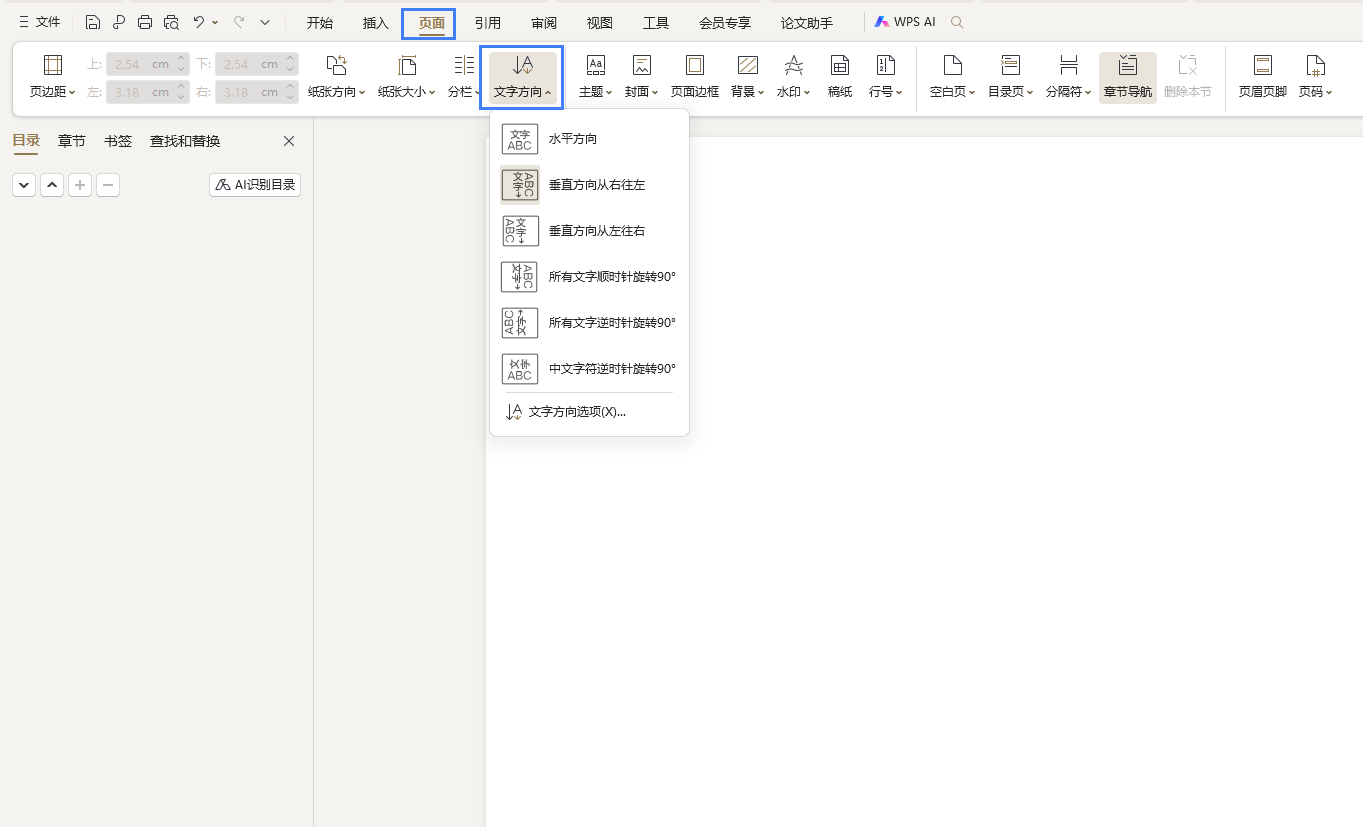Click the Redo arrow icon

(x=239, y=22)
